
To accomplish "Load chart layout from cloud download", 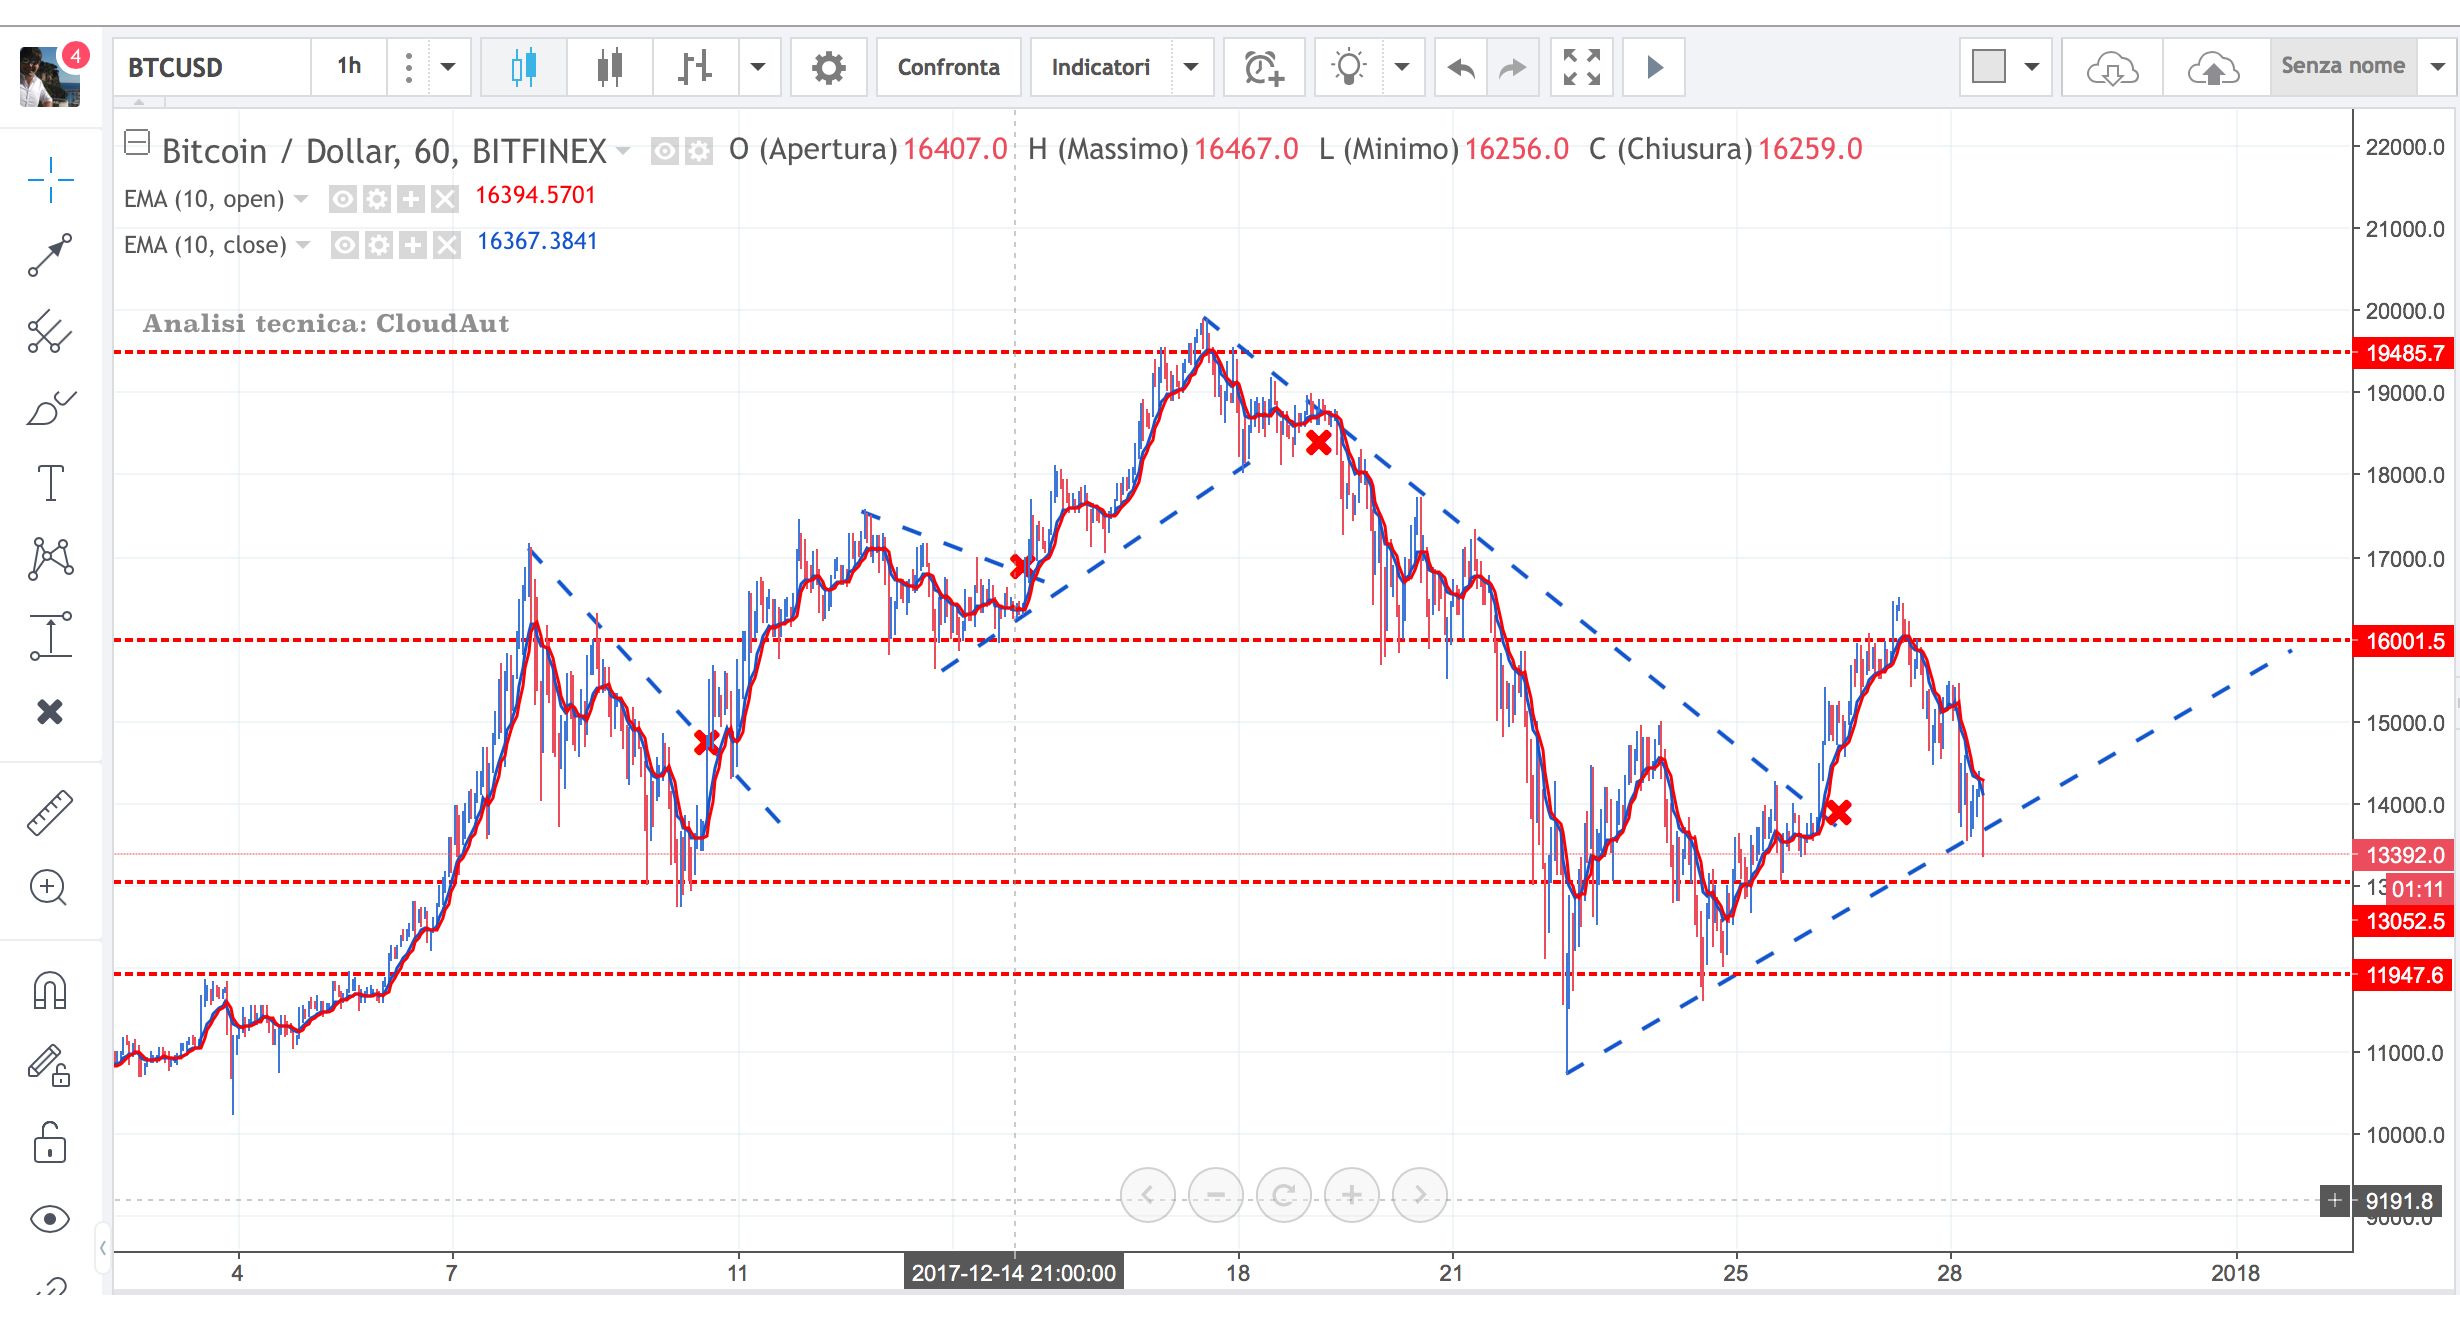I will [x=2112, y=67].
